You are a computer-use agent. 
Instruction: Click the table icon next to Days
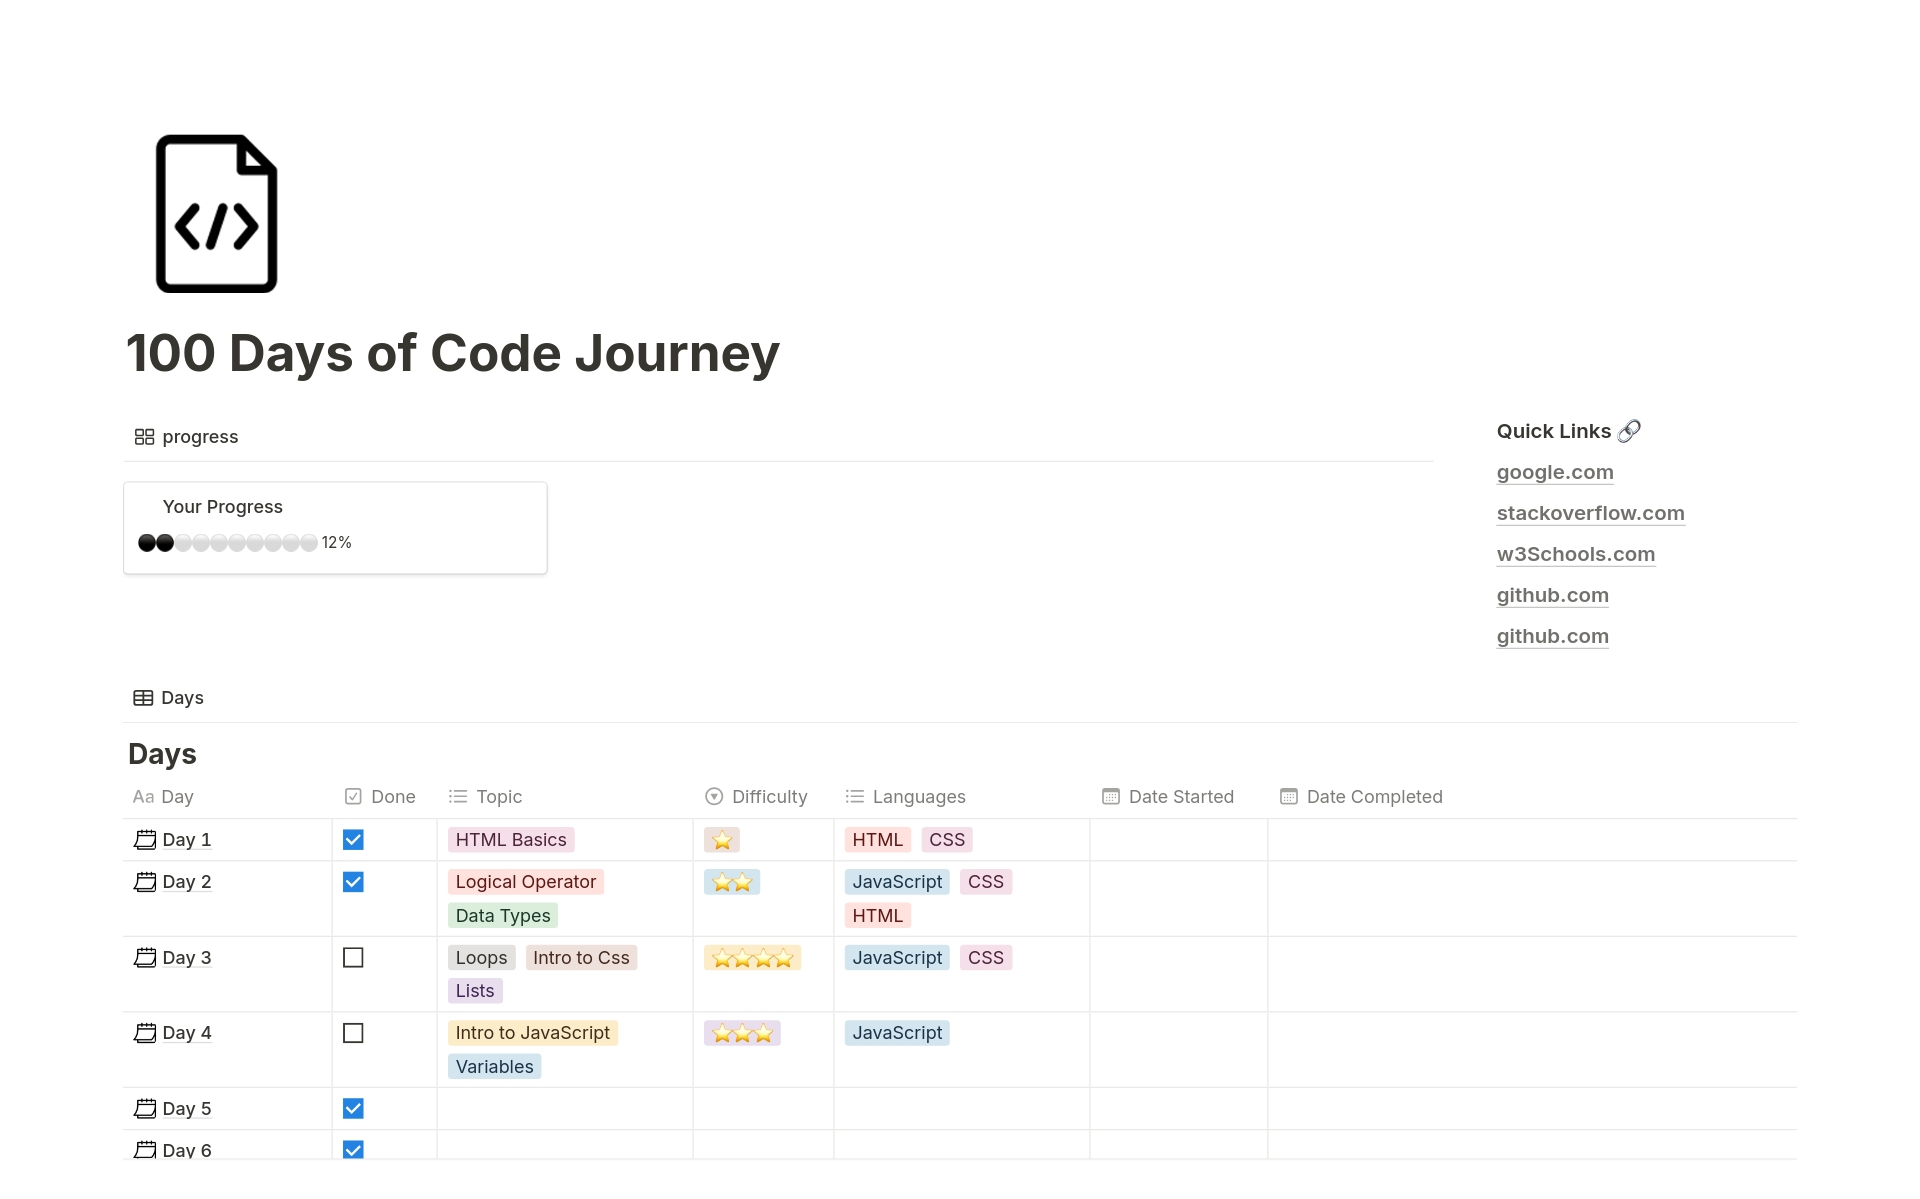[143, 697]
